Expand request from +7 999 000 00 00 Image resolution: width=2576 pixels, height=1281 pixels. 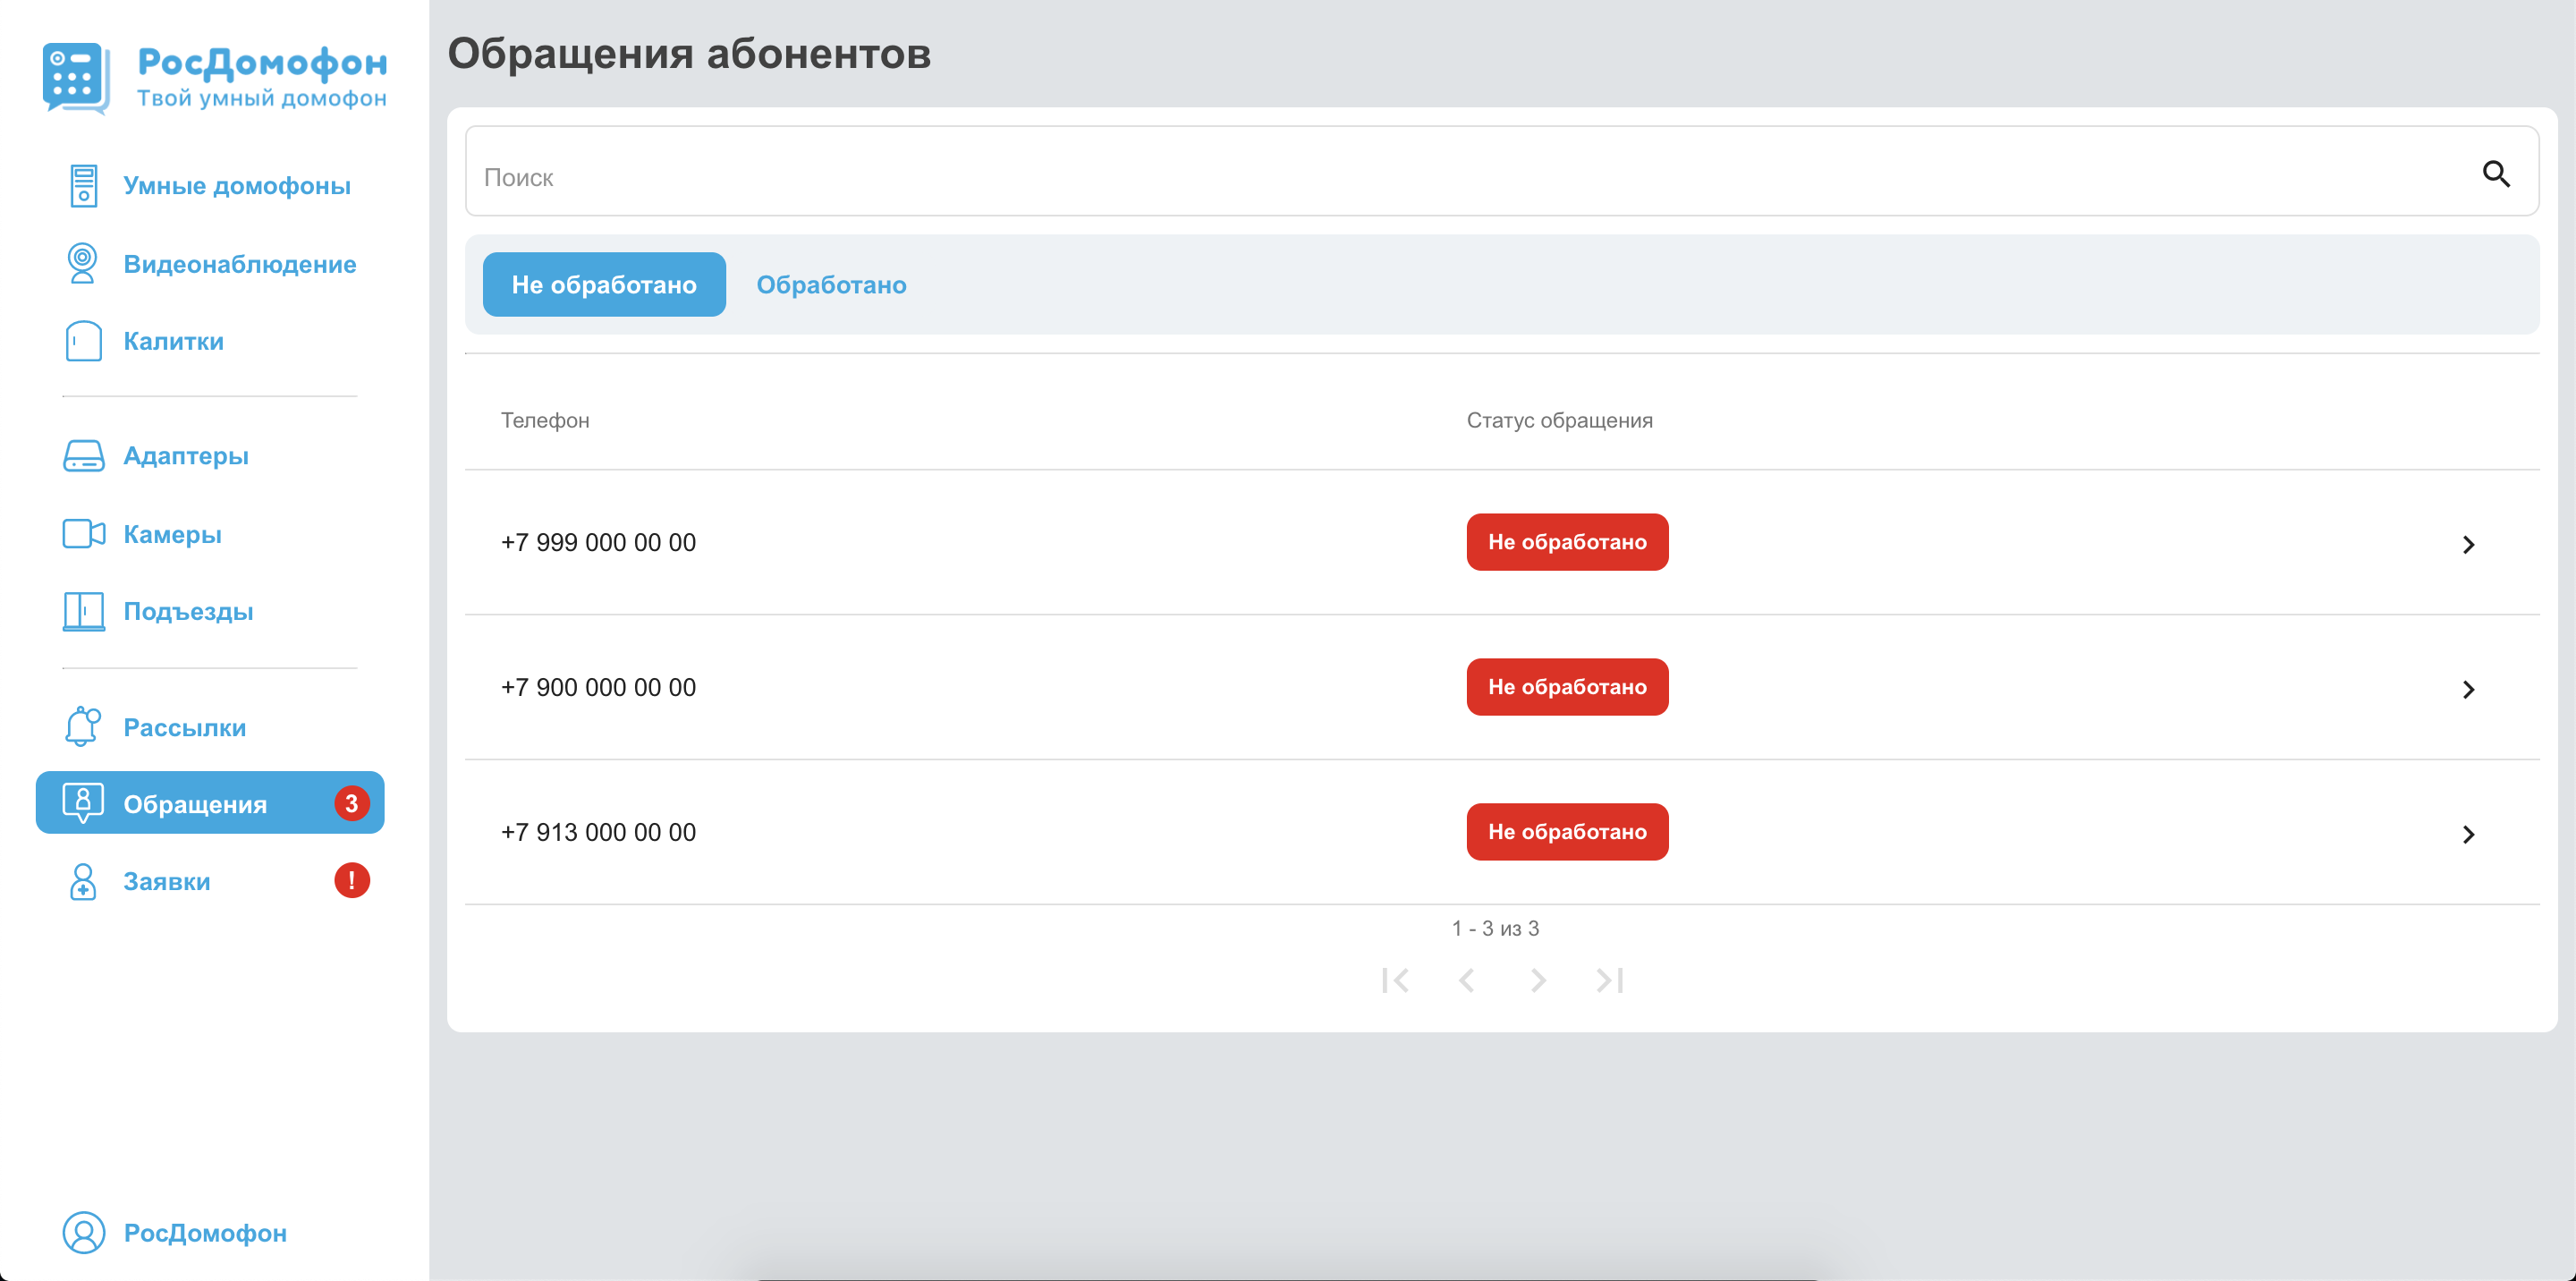[x=2468, y=545]
